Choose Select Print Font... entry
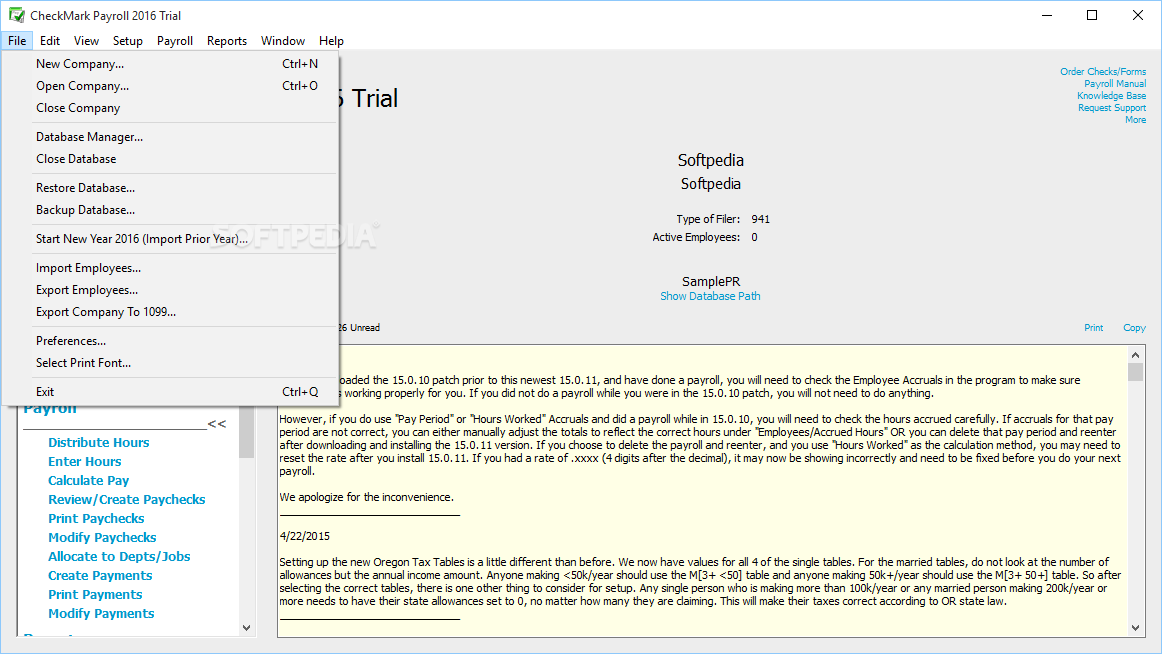The image size is (1162, 654). click(170, 363)
